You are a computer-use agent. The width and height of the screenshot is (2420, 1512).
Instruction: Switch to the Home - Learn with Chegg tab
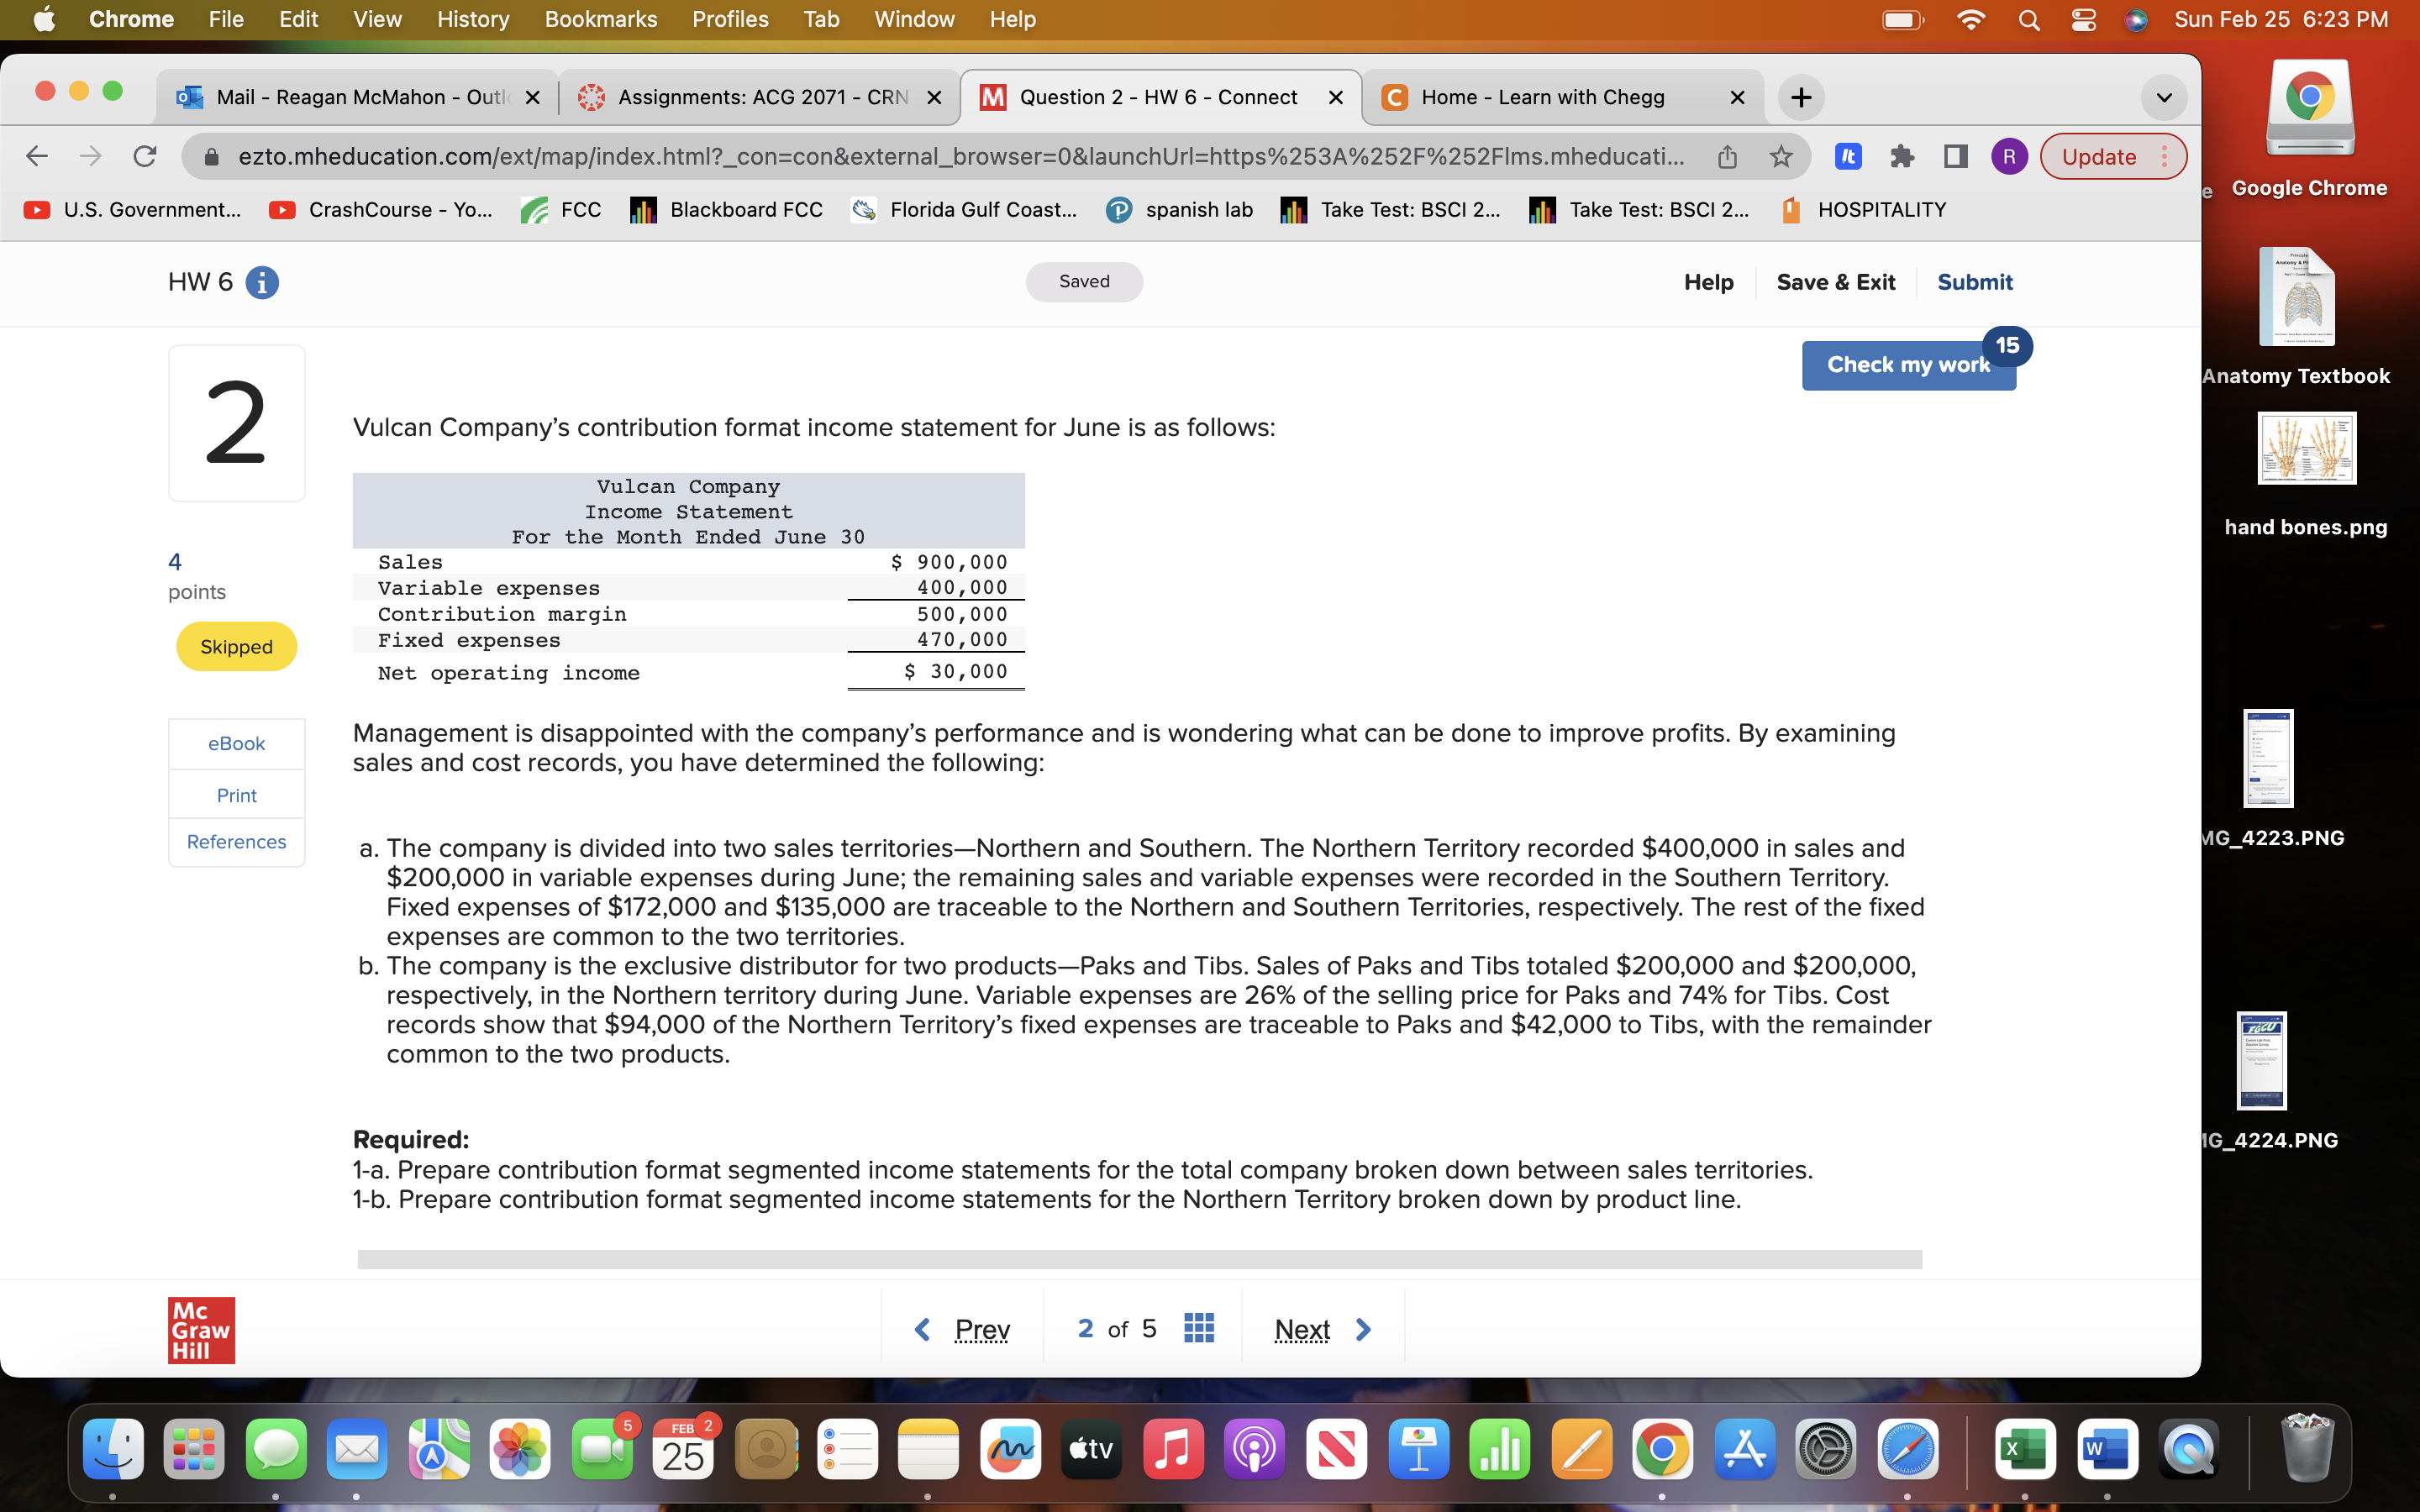click(1544, 97)
